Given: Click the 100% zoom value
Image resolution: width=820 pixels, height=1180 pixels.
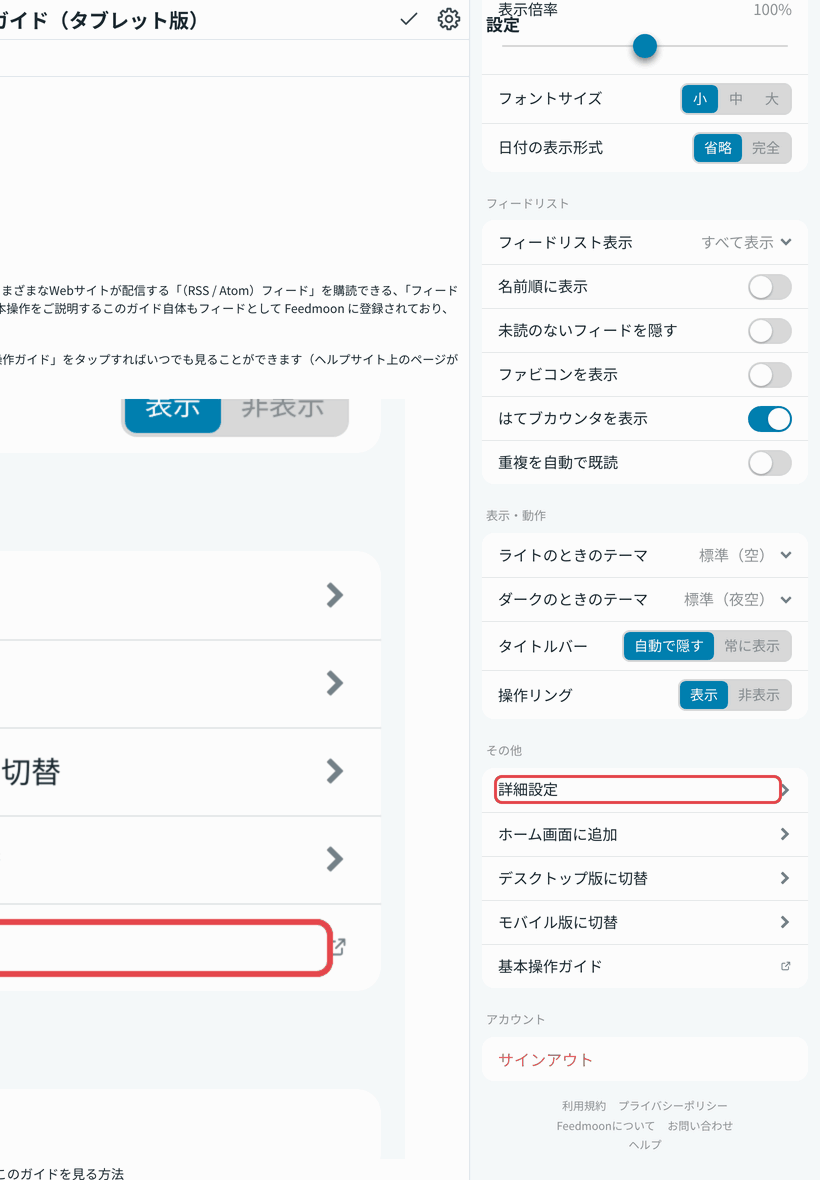Looking at the screenshot, I should tap(772, 10).
